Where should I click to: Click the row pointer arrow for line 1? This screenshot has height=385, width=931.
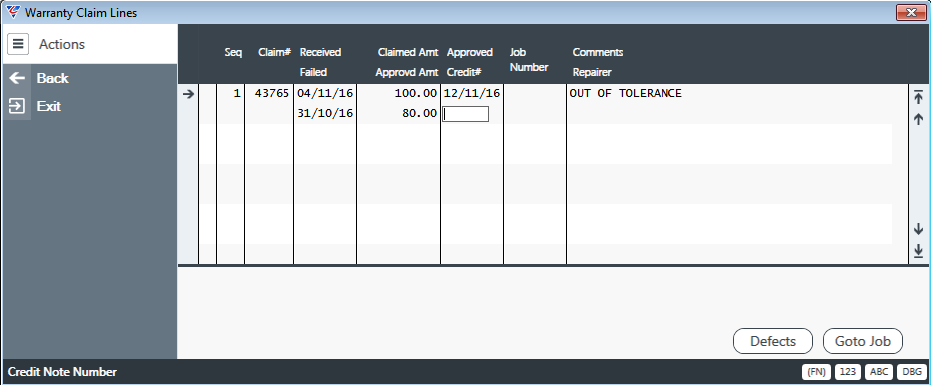click(188, 94)
